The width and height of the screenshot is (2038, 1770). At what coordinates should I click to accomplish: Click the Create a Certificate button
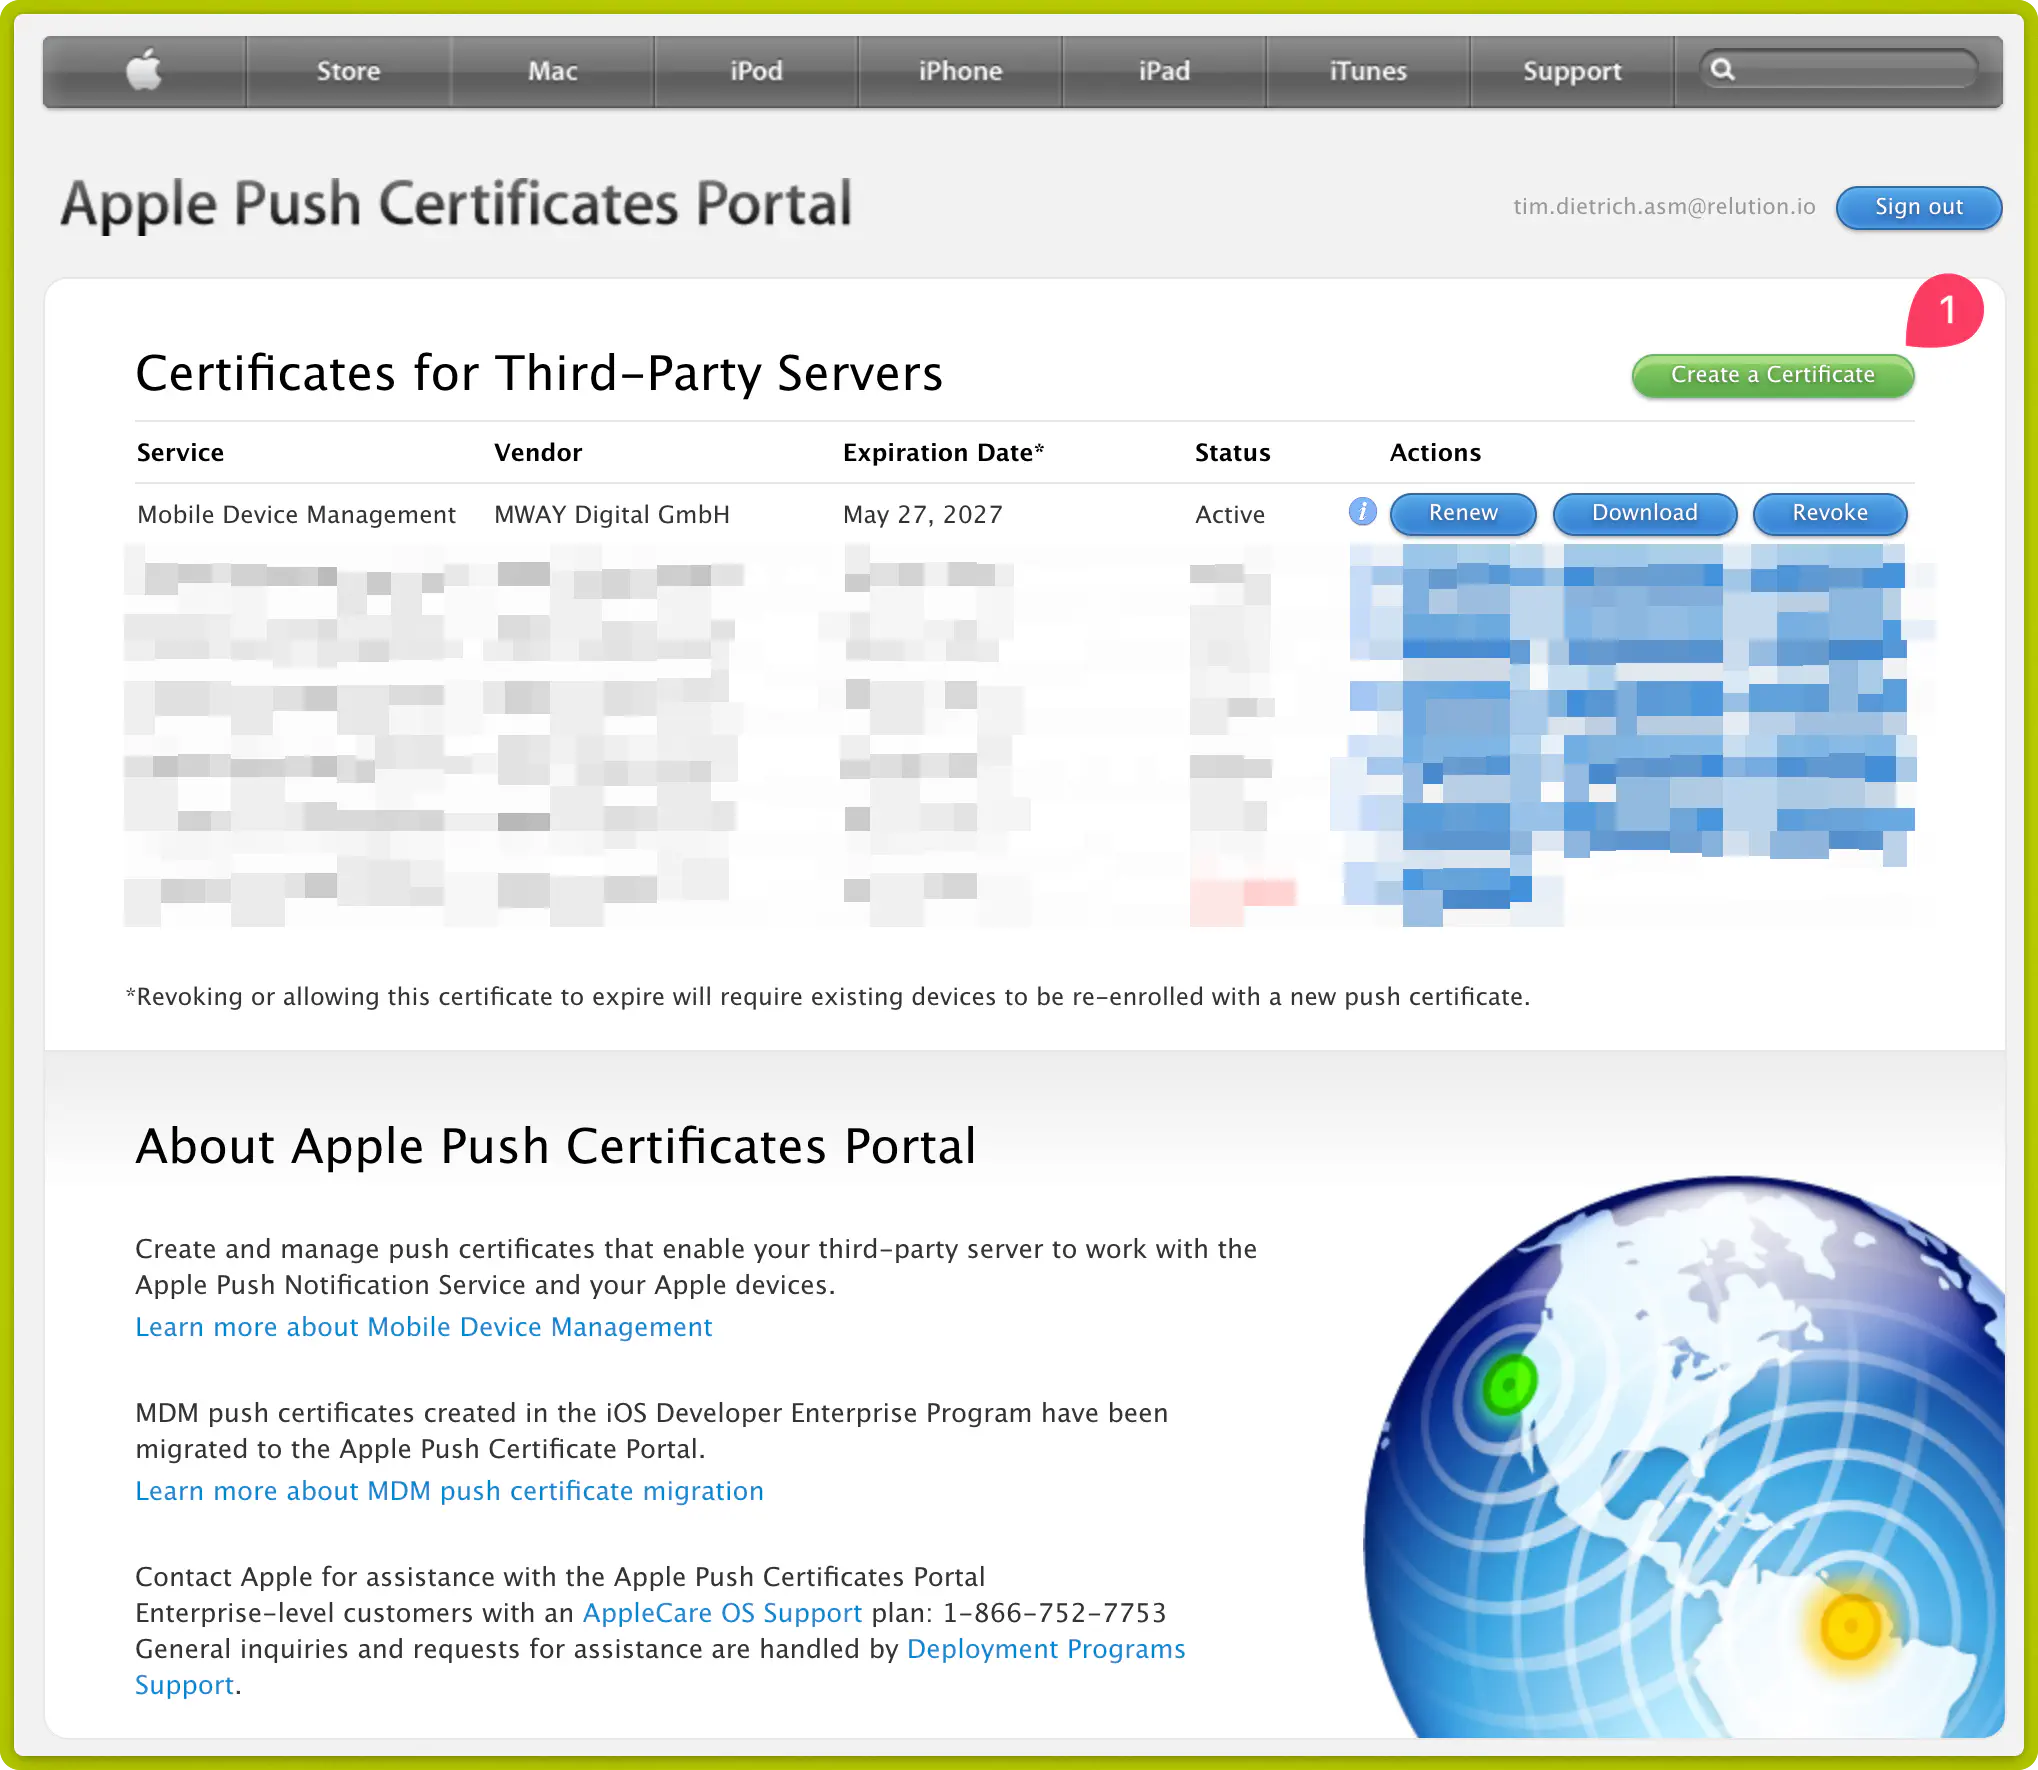[1772, 375]
